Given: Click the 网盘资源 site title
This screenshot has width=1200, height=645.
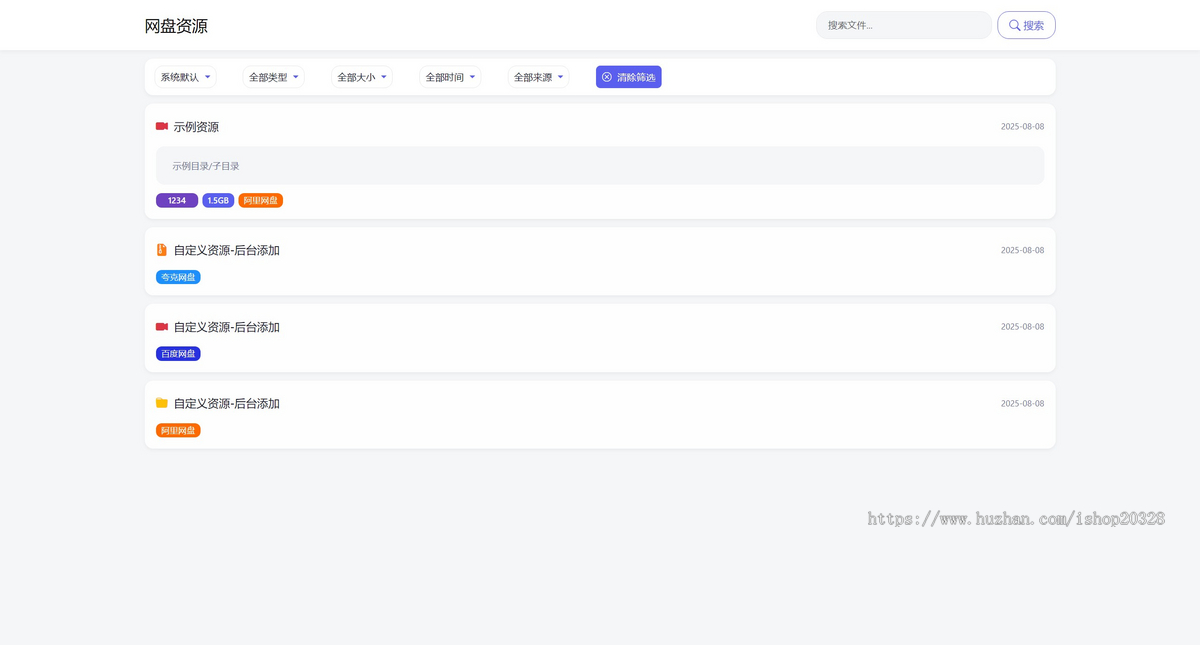Looking at the screenshot, I should (x=176, y=26).
